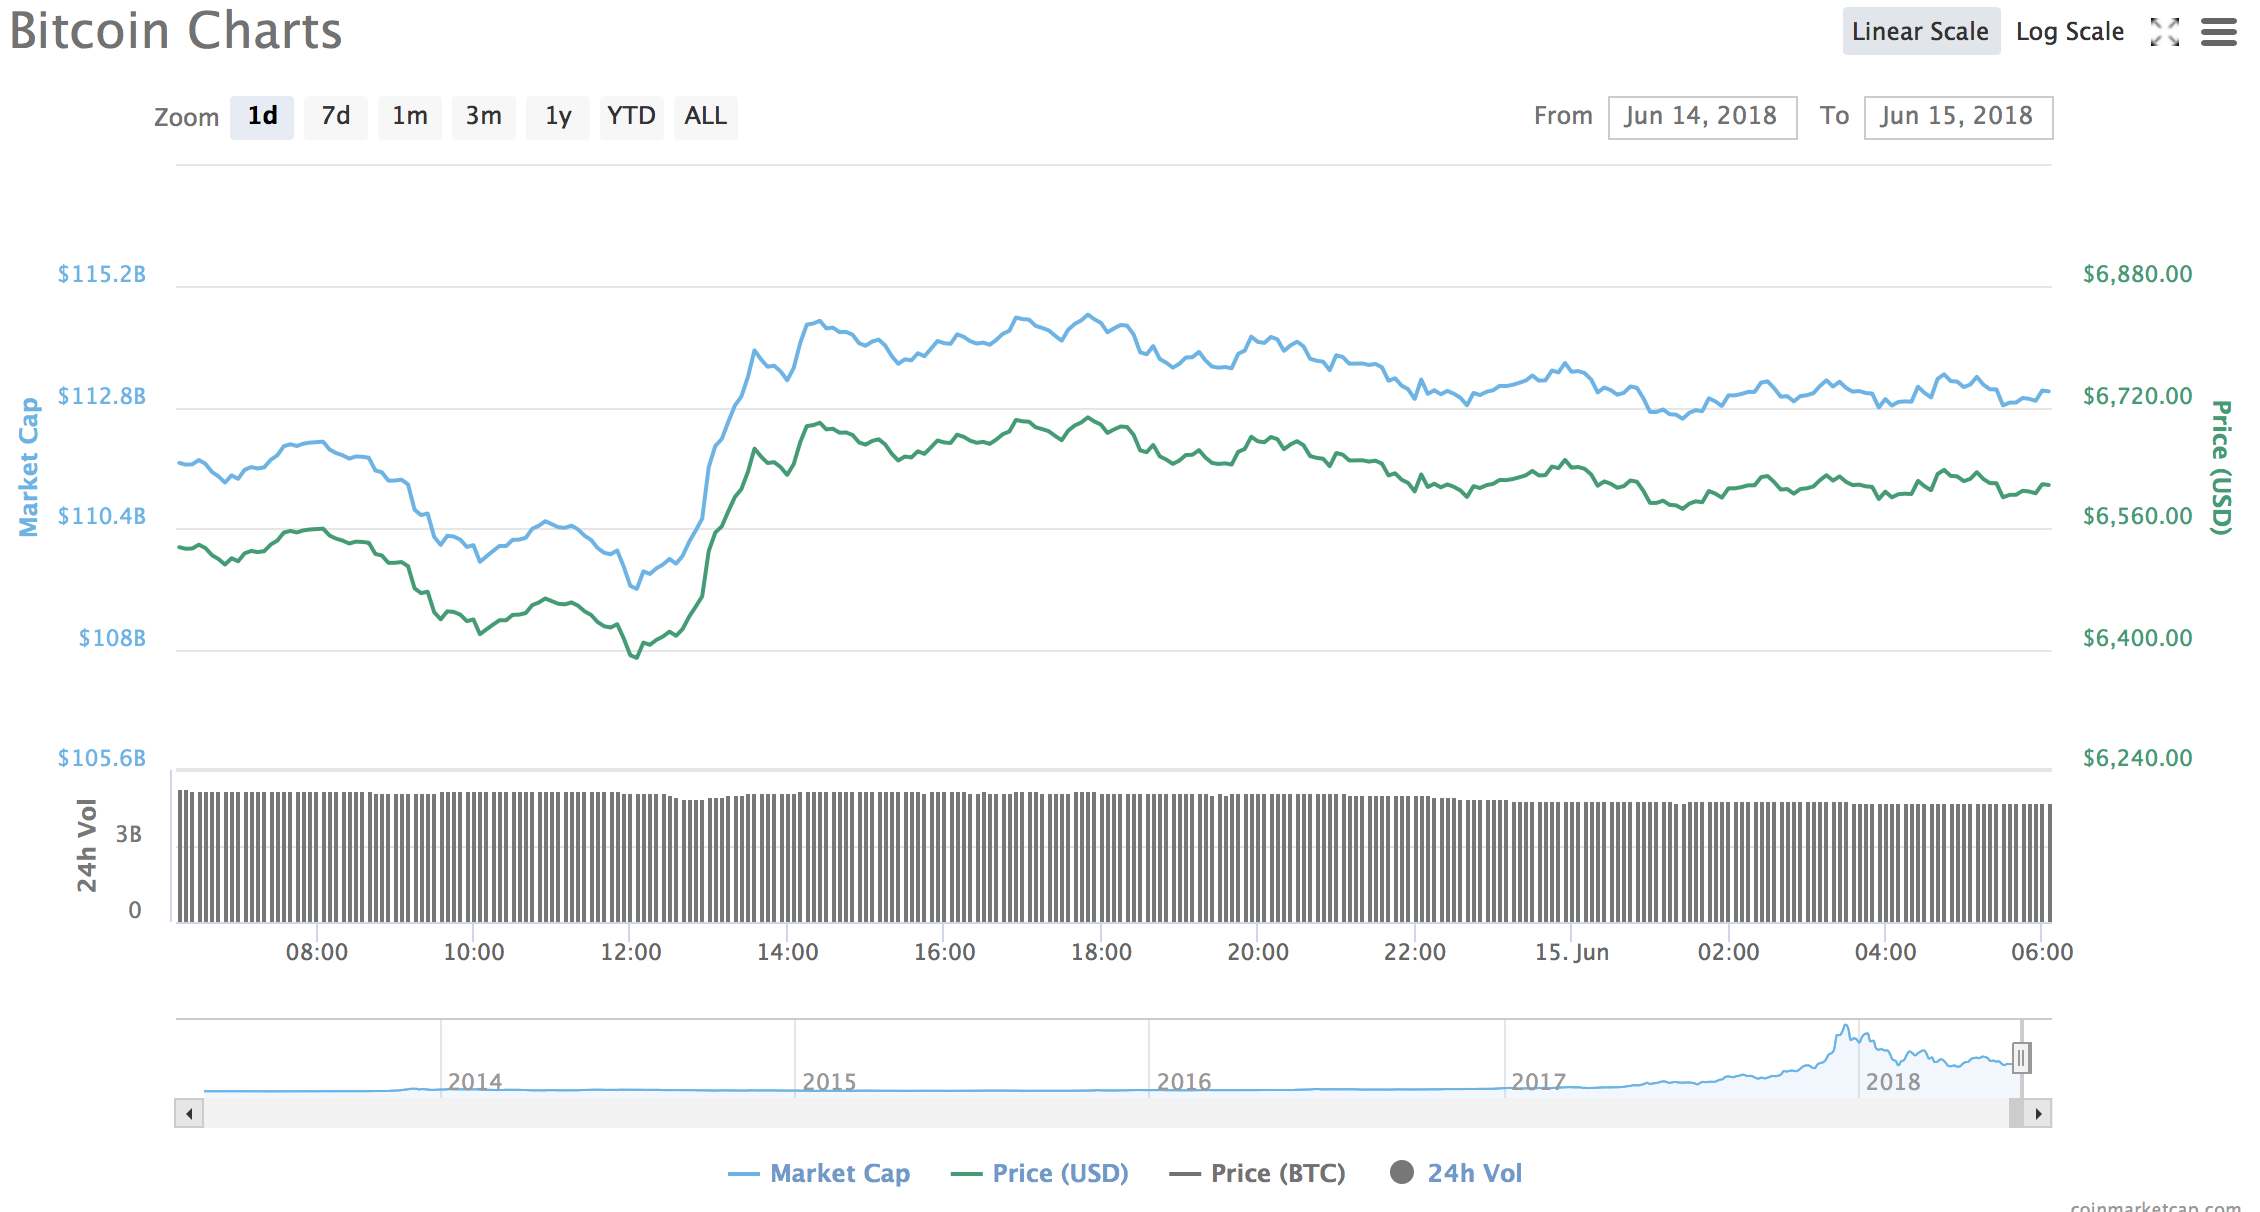Viewport: 2260px width, 1212px height.
Task: Set zoom to 1m
Action: pos(410,116)
